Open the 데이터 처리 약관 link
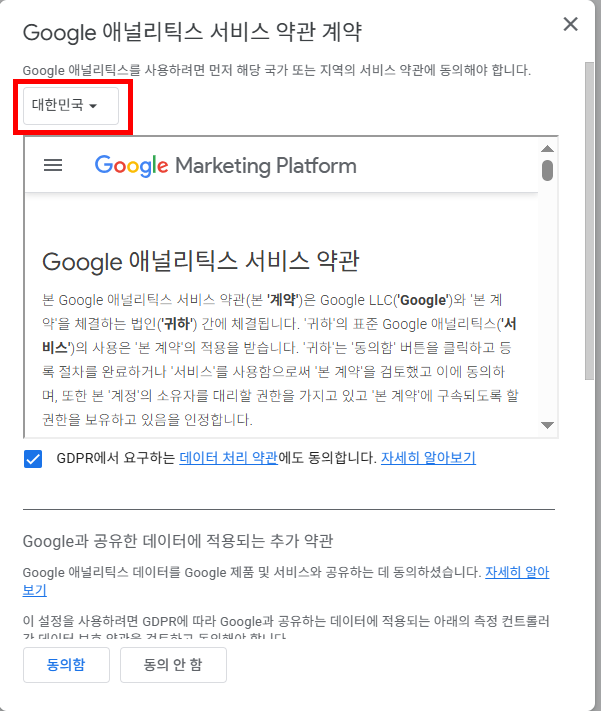Viewport: 601px width, 711px height. click(x=229, y=458)
